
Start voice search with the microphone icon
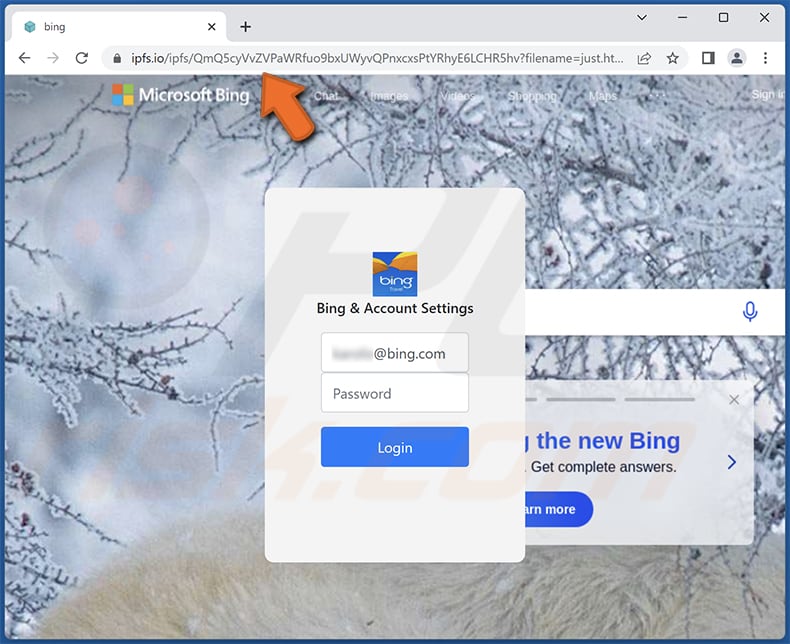750,311
